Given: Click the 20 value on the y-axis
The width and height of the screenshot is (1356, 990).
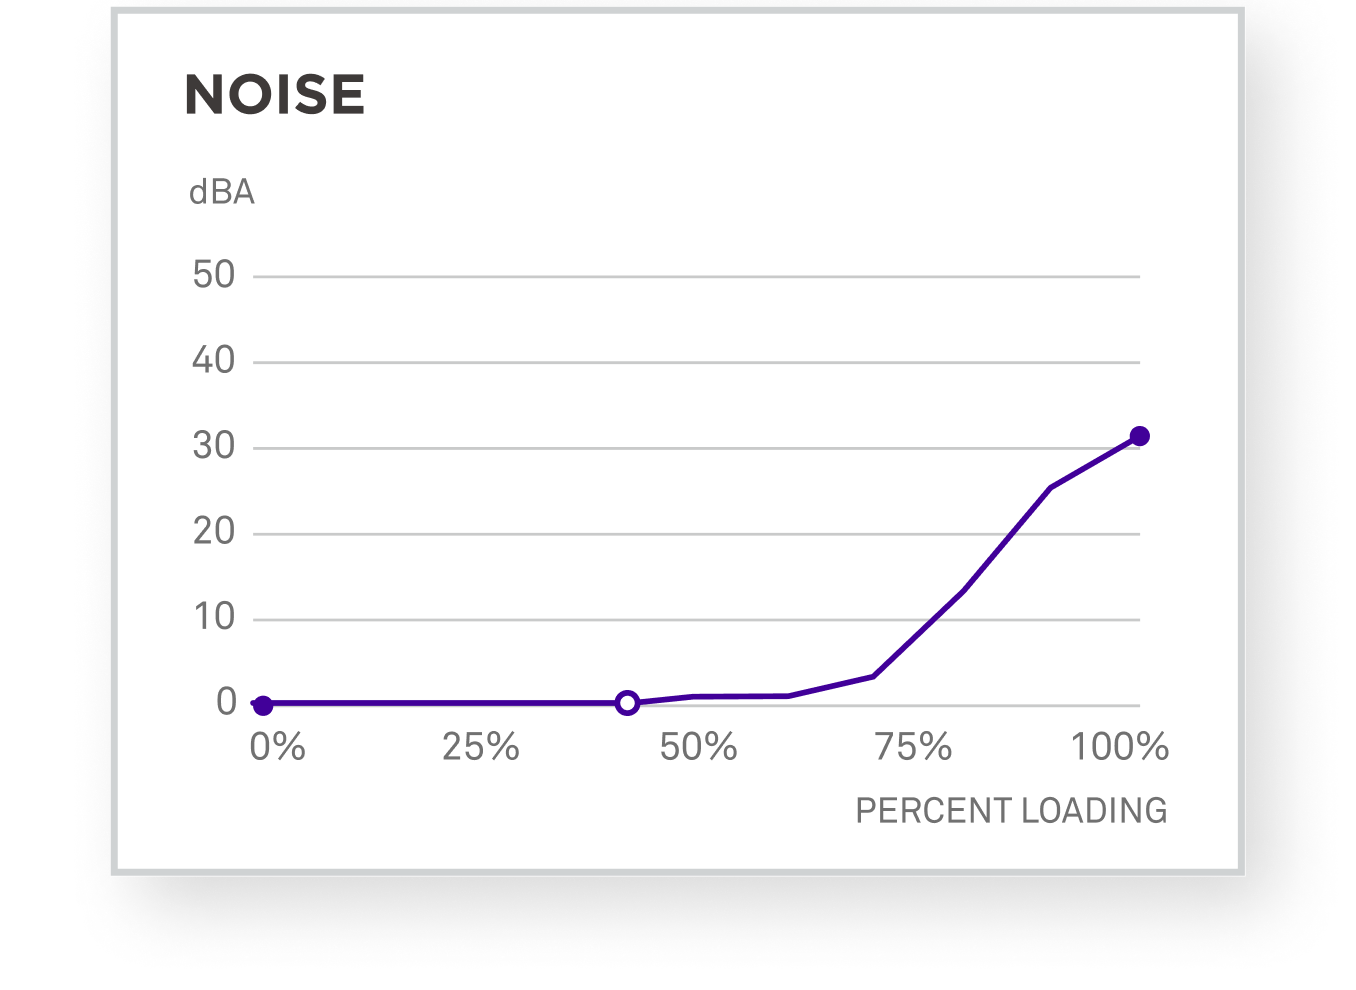Looking at the screenshot, I should point(214,531).
